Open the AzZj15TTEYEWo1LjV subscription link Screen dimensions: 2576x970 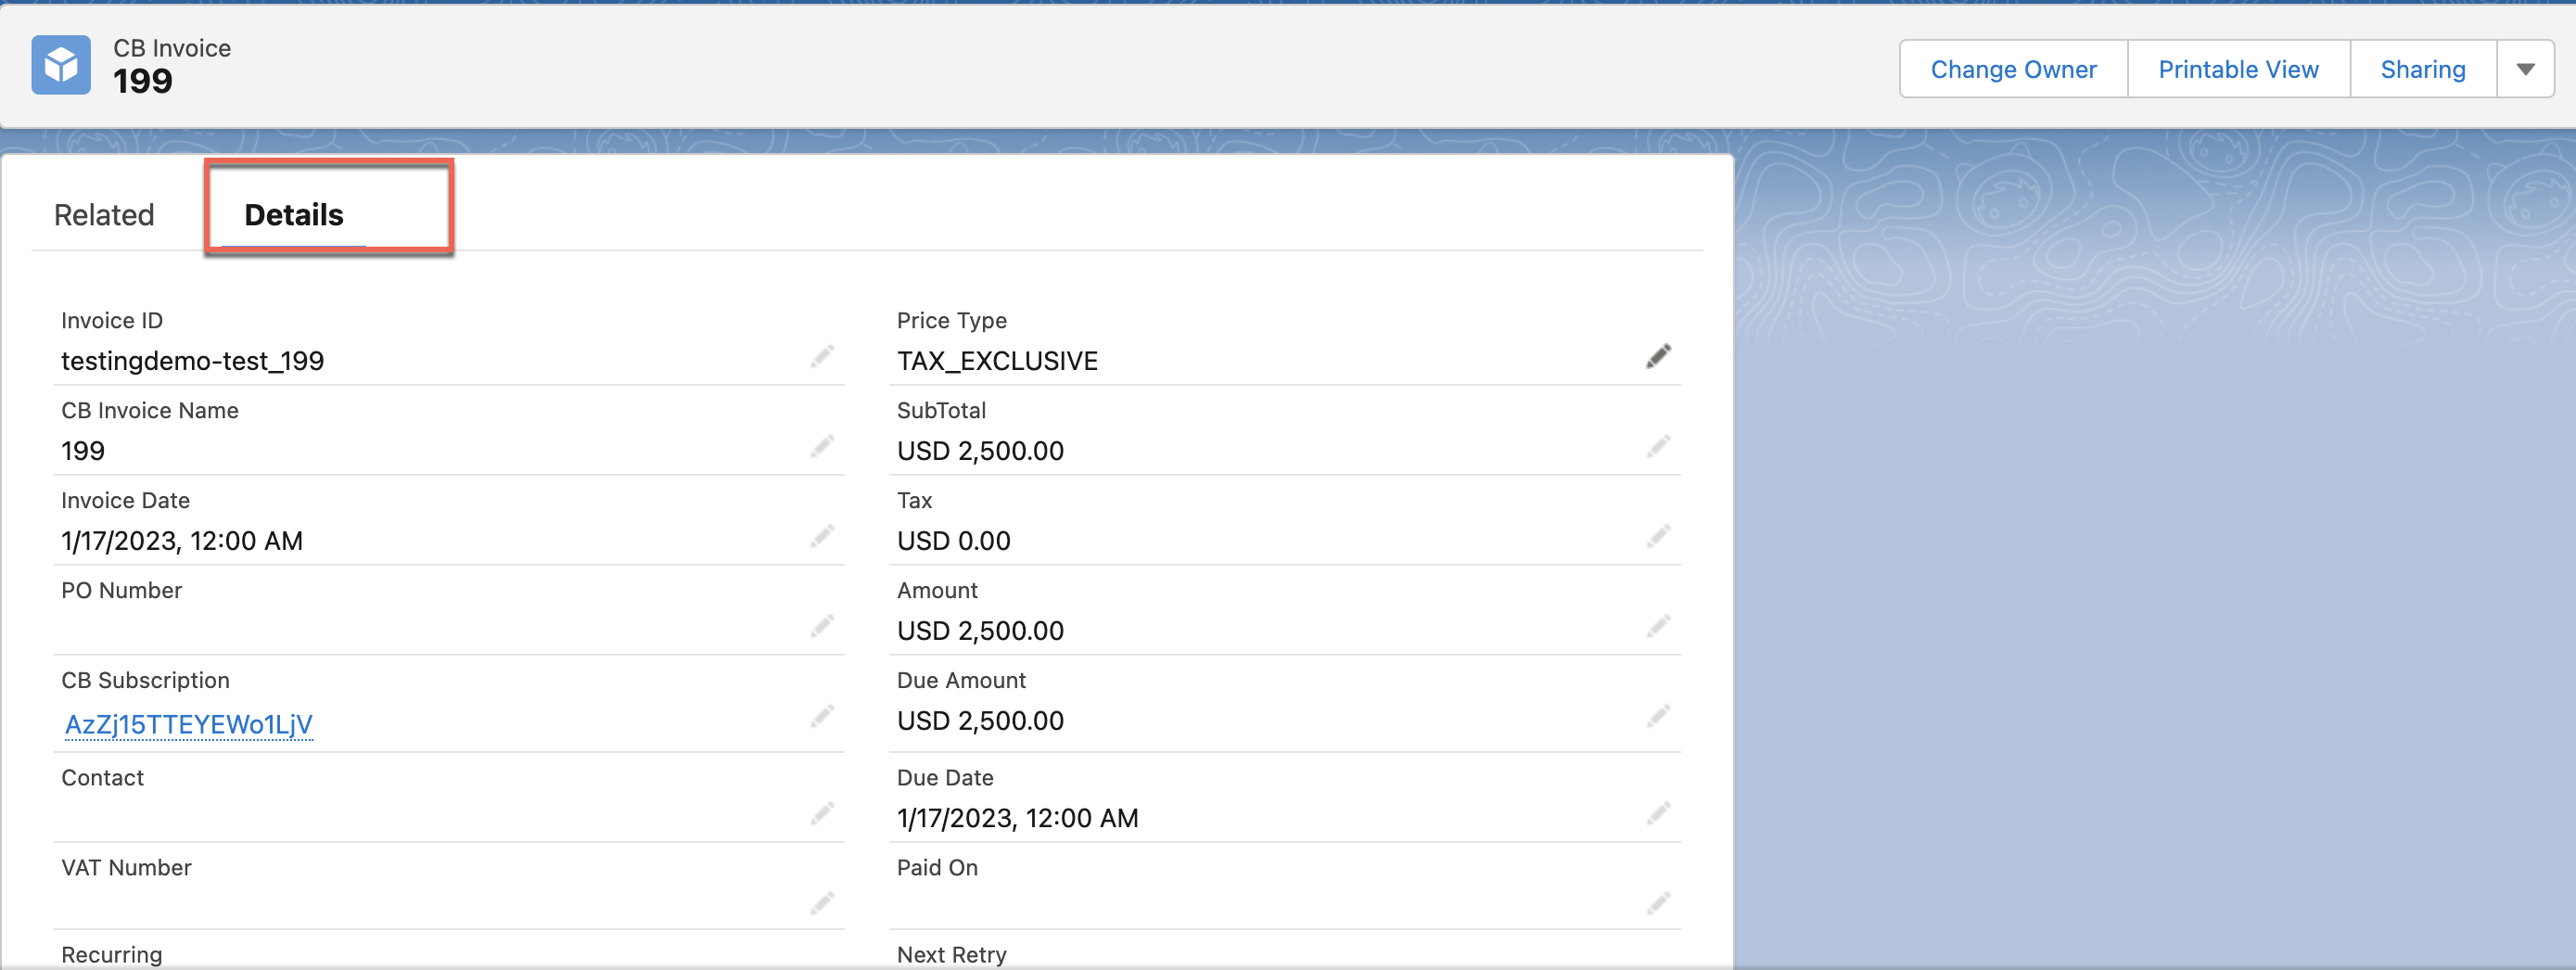[188, 724]
